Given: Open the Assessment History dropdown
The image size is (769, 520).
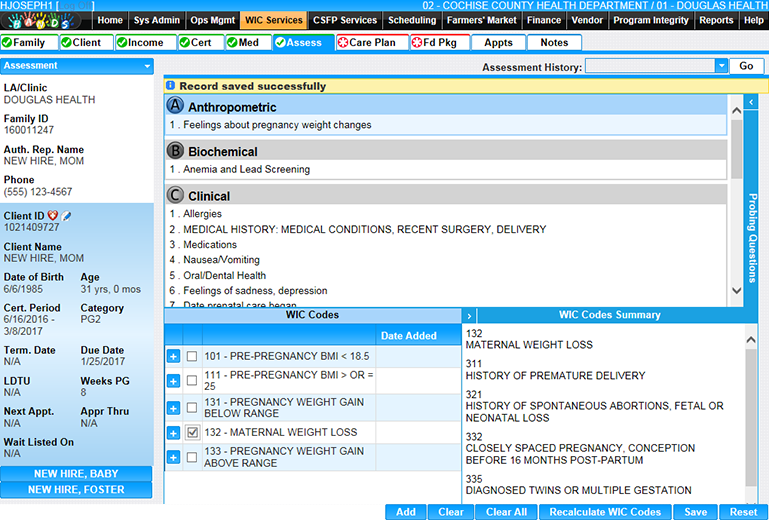Looking at the screenshot, I should click(x=721, y=66).
